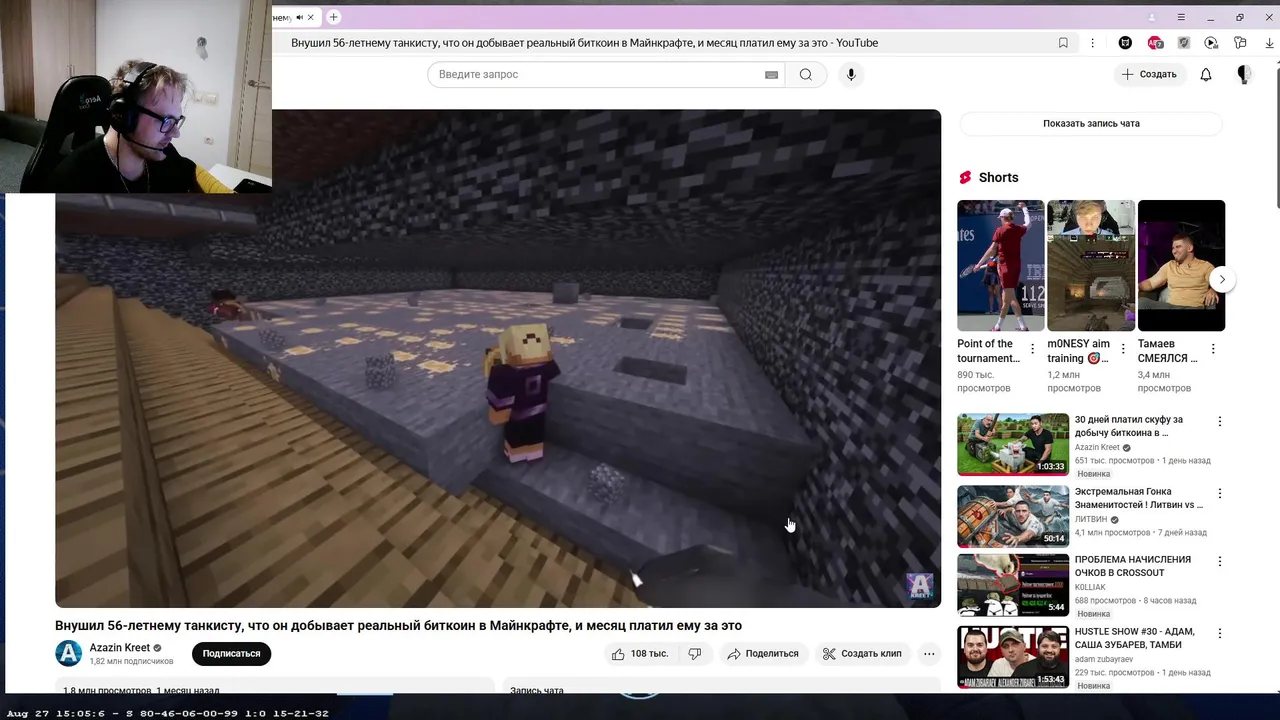The width and height of the screenshot is (1280, 720).
Task: Open options for HUSTLE SHOW #30 video
Action: tap(1220, 634)
